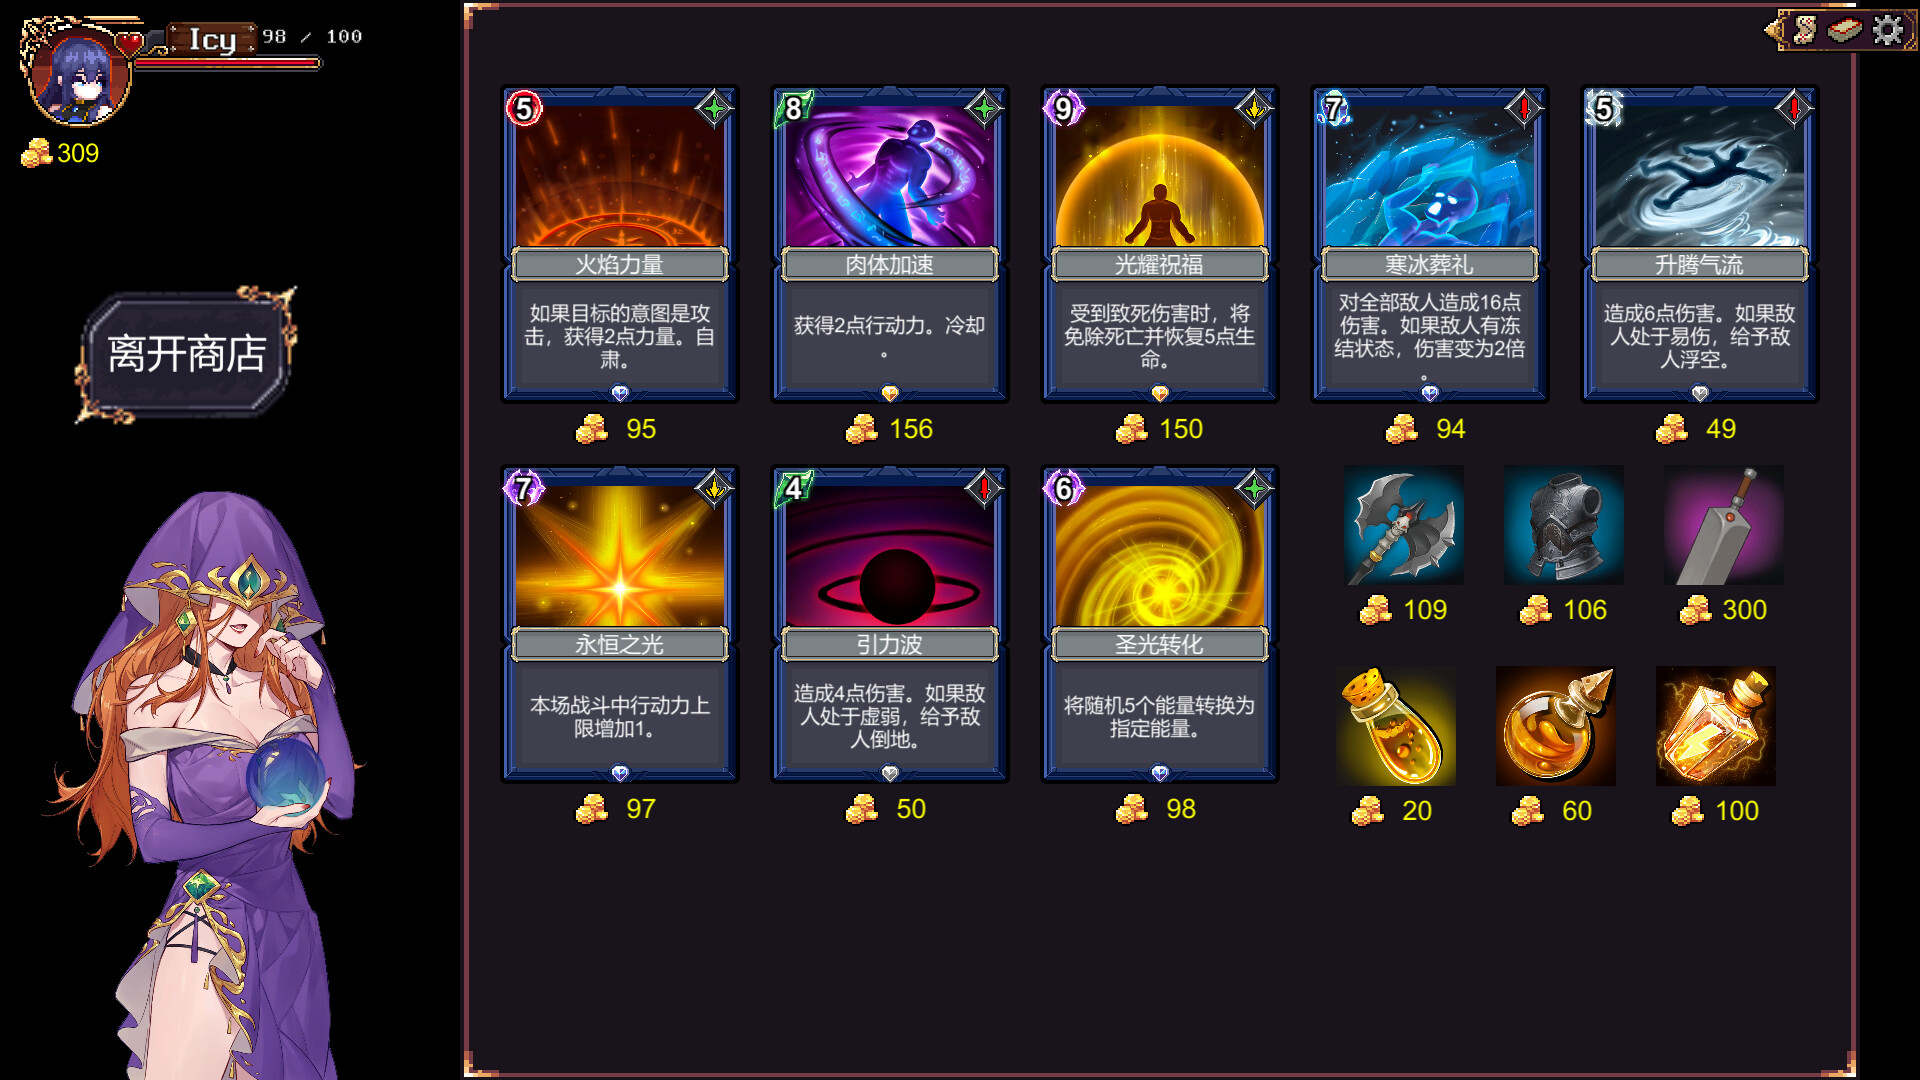
Task: Buy the steel armor for 106 gold
Action: 1564,525
